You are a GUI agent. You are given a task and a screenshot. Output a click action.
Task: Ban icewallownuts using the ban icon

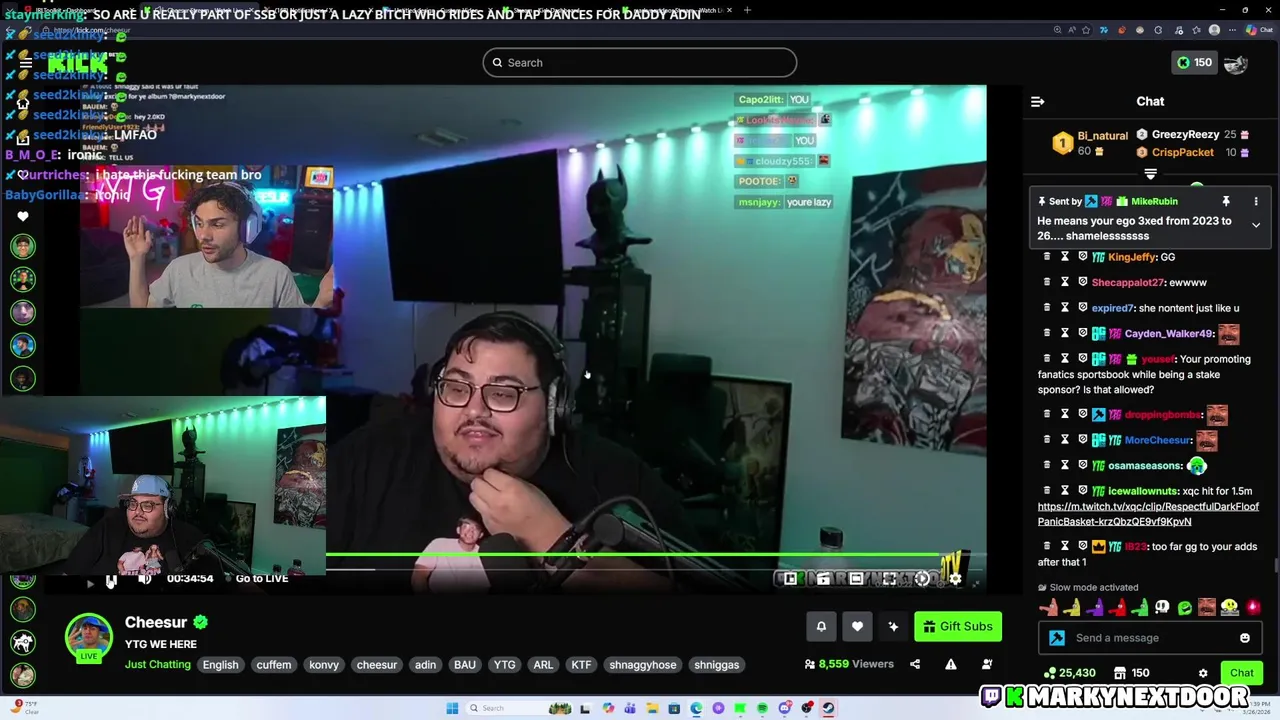pos(1082,490)
